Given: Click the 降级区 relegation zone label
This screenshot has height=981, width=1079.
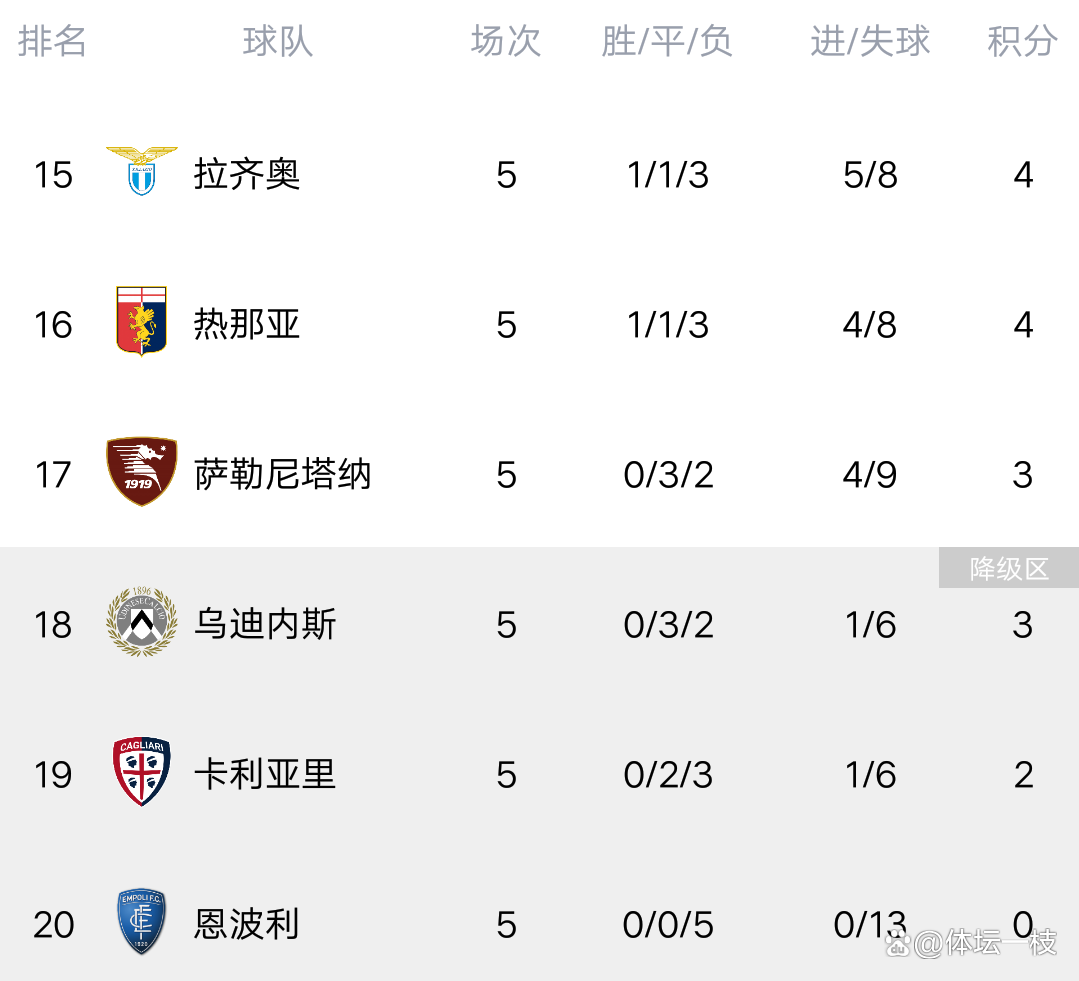Looking at the screenshot, I should (1009, 568).
